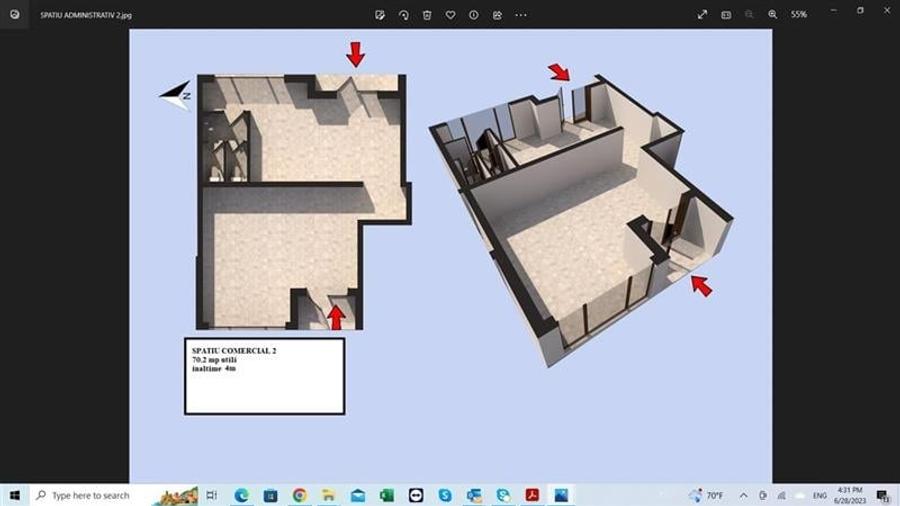Delete the photo with the trash icon

(427, 15)
